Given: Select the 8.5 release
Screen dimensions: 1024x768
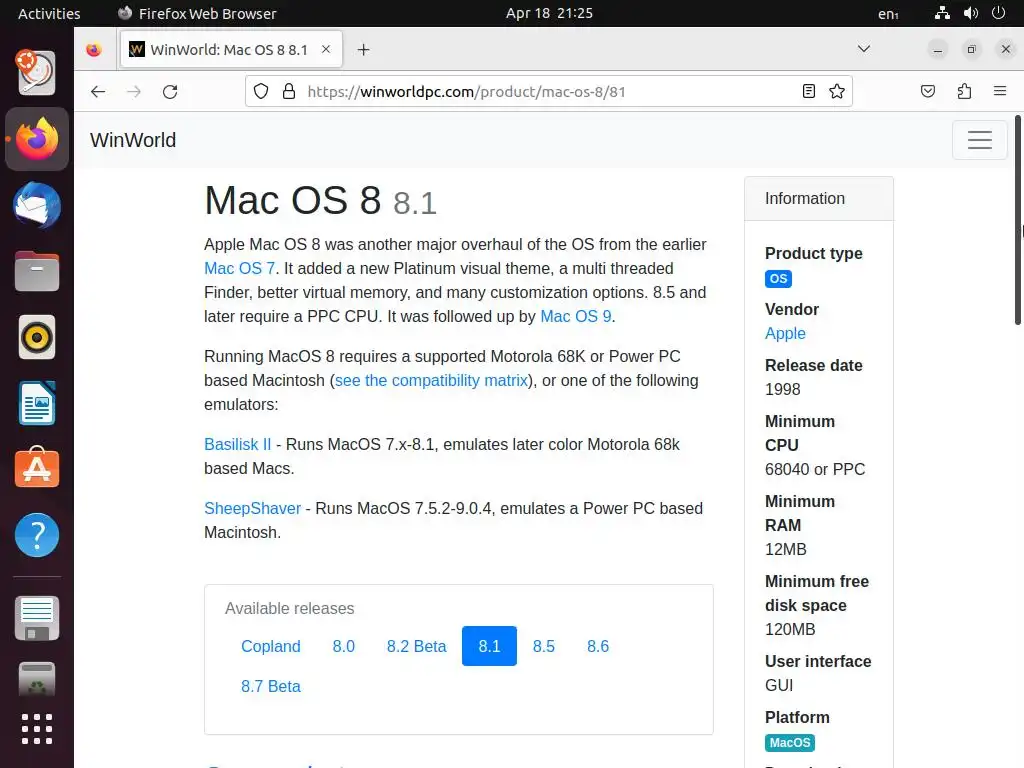Looking at the screenshot, I should (x=543, y=646).
